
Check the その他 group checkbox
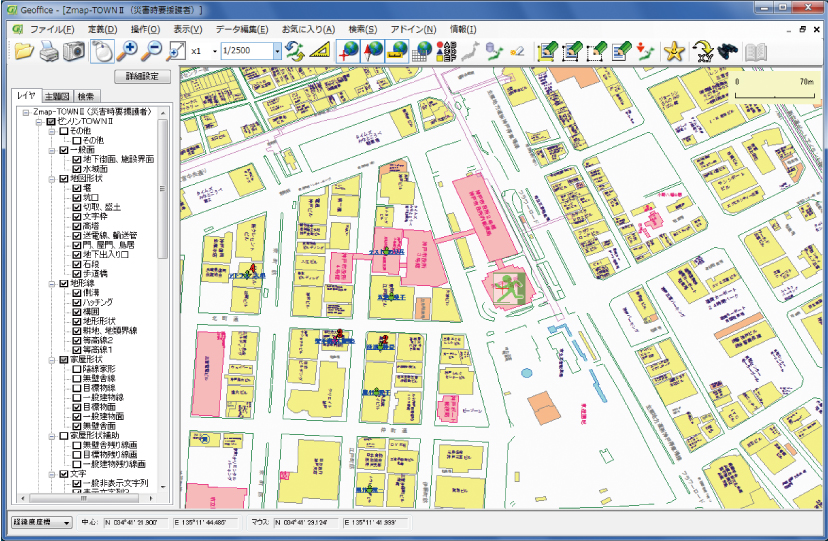pyautogui.click(x=64, y=131)
